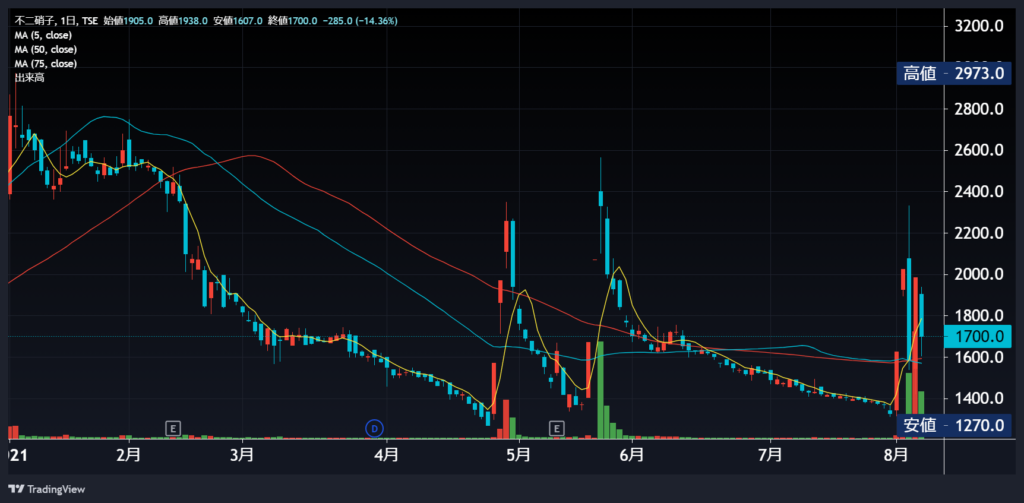Click the 3200.0 price axis label

pos(978,27)
